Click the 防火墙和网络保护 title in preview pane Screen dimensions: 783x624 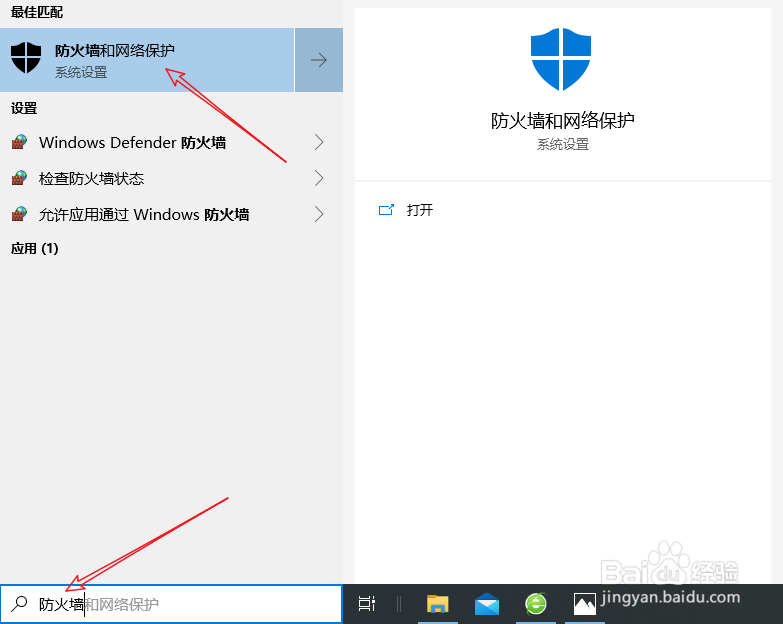[562, 121]
